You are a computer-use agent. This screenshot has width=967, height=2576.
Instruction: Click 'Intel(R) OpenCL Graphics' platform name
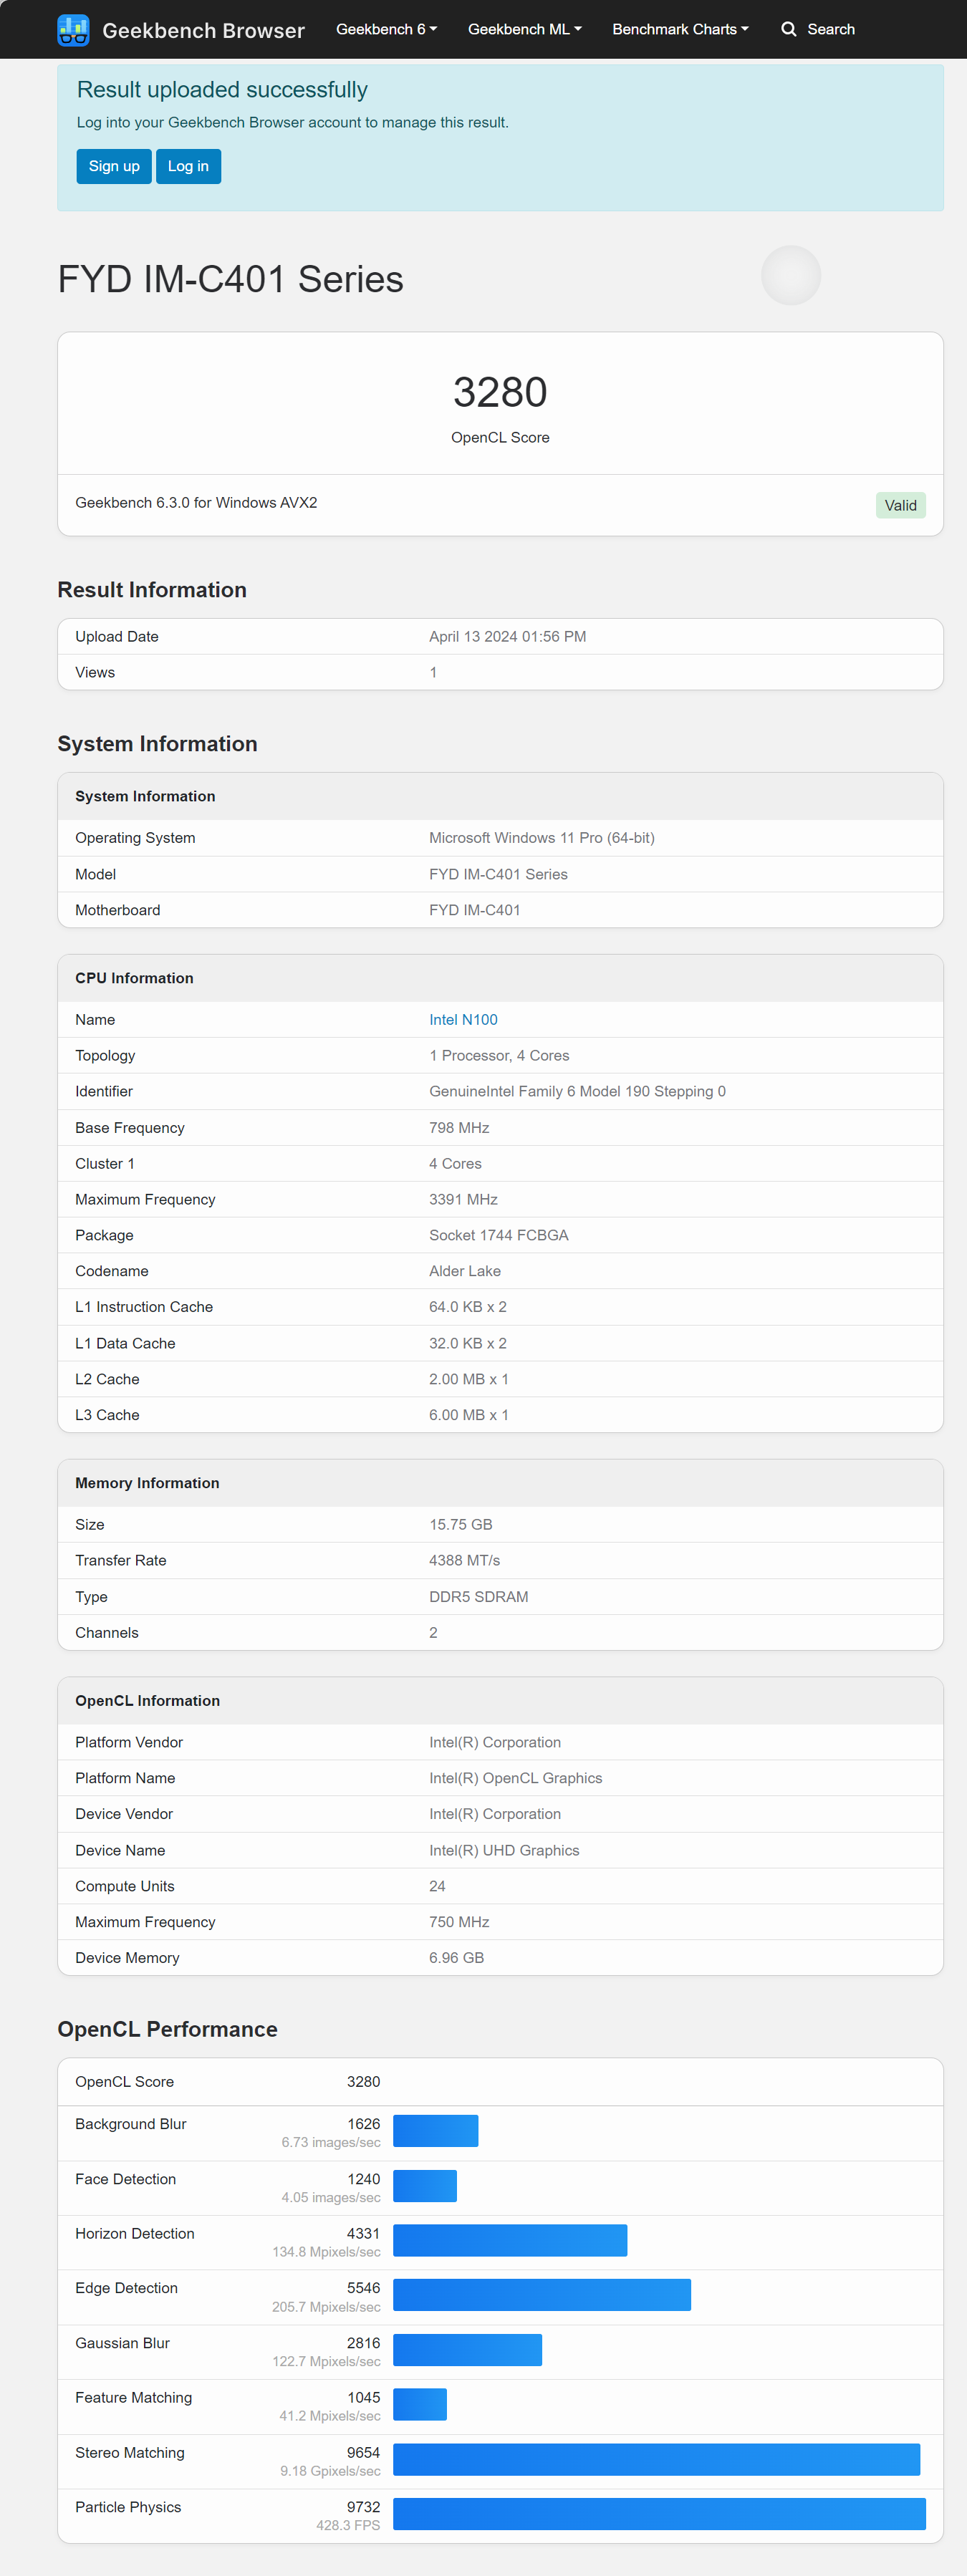point(516,1777)
